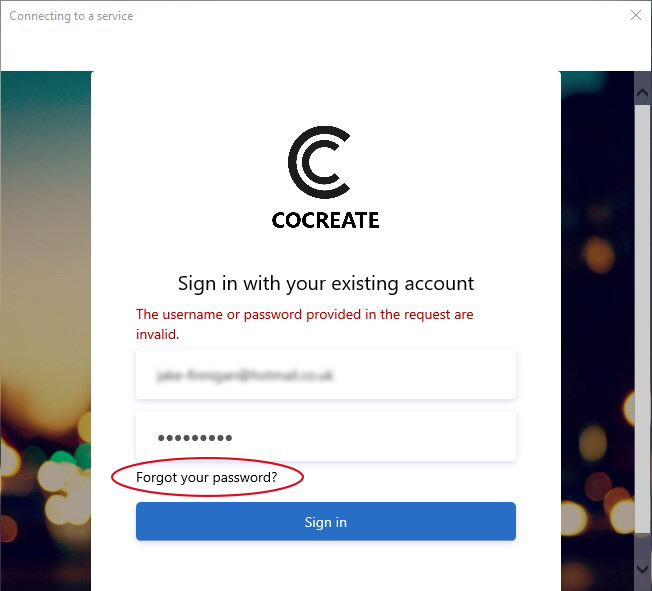Viewport: 652px width, 591px height.
Task: Click the COCREATE wordmark text
Action: pos(325,220)
